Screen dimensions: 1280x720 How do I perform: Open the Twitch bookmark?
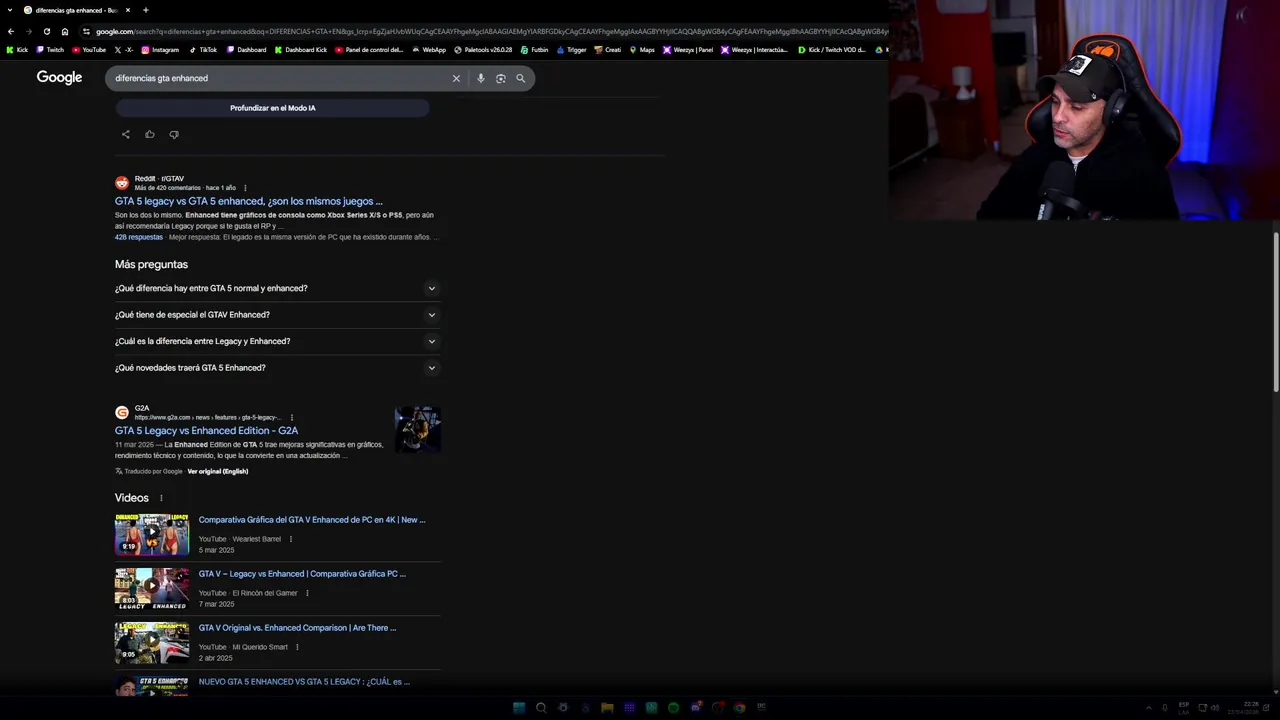pos(49,50)
